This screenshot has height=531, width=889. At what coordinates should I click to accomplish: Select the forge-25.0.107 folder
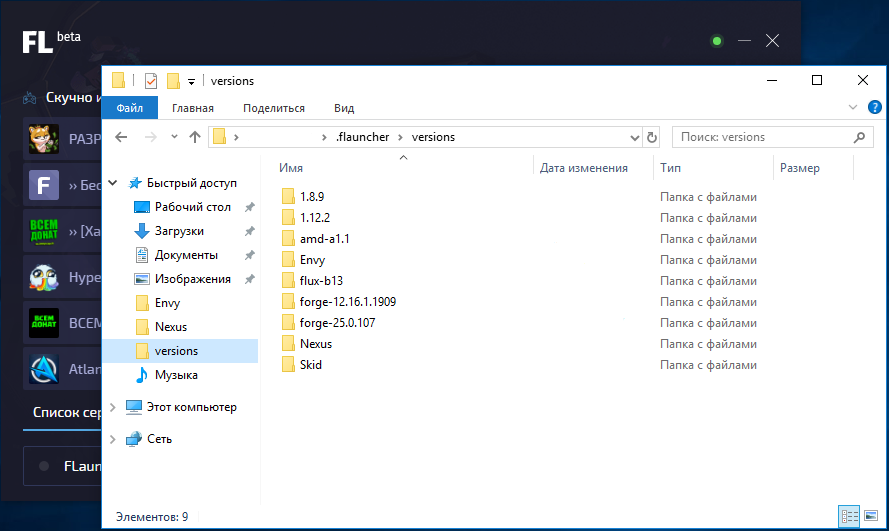tap(337, 322)
